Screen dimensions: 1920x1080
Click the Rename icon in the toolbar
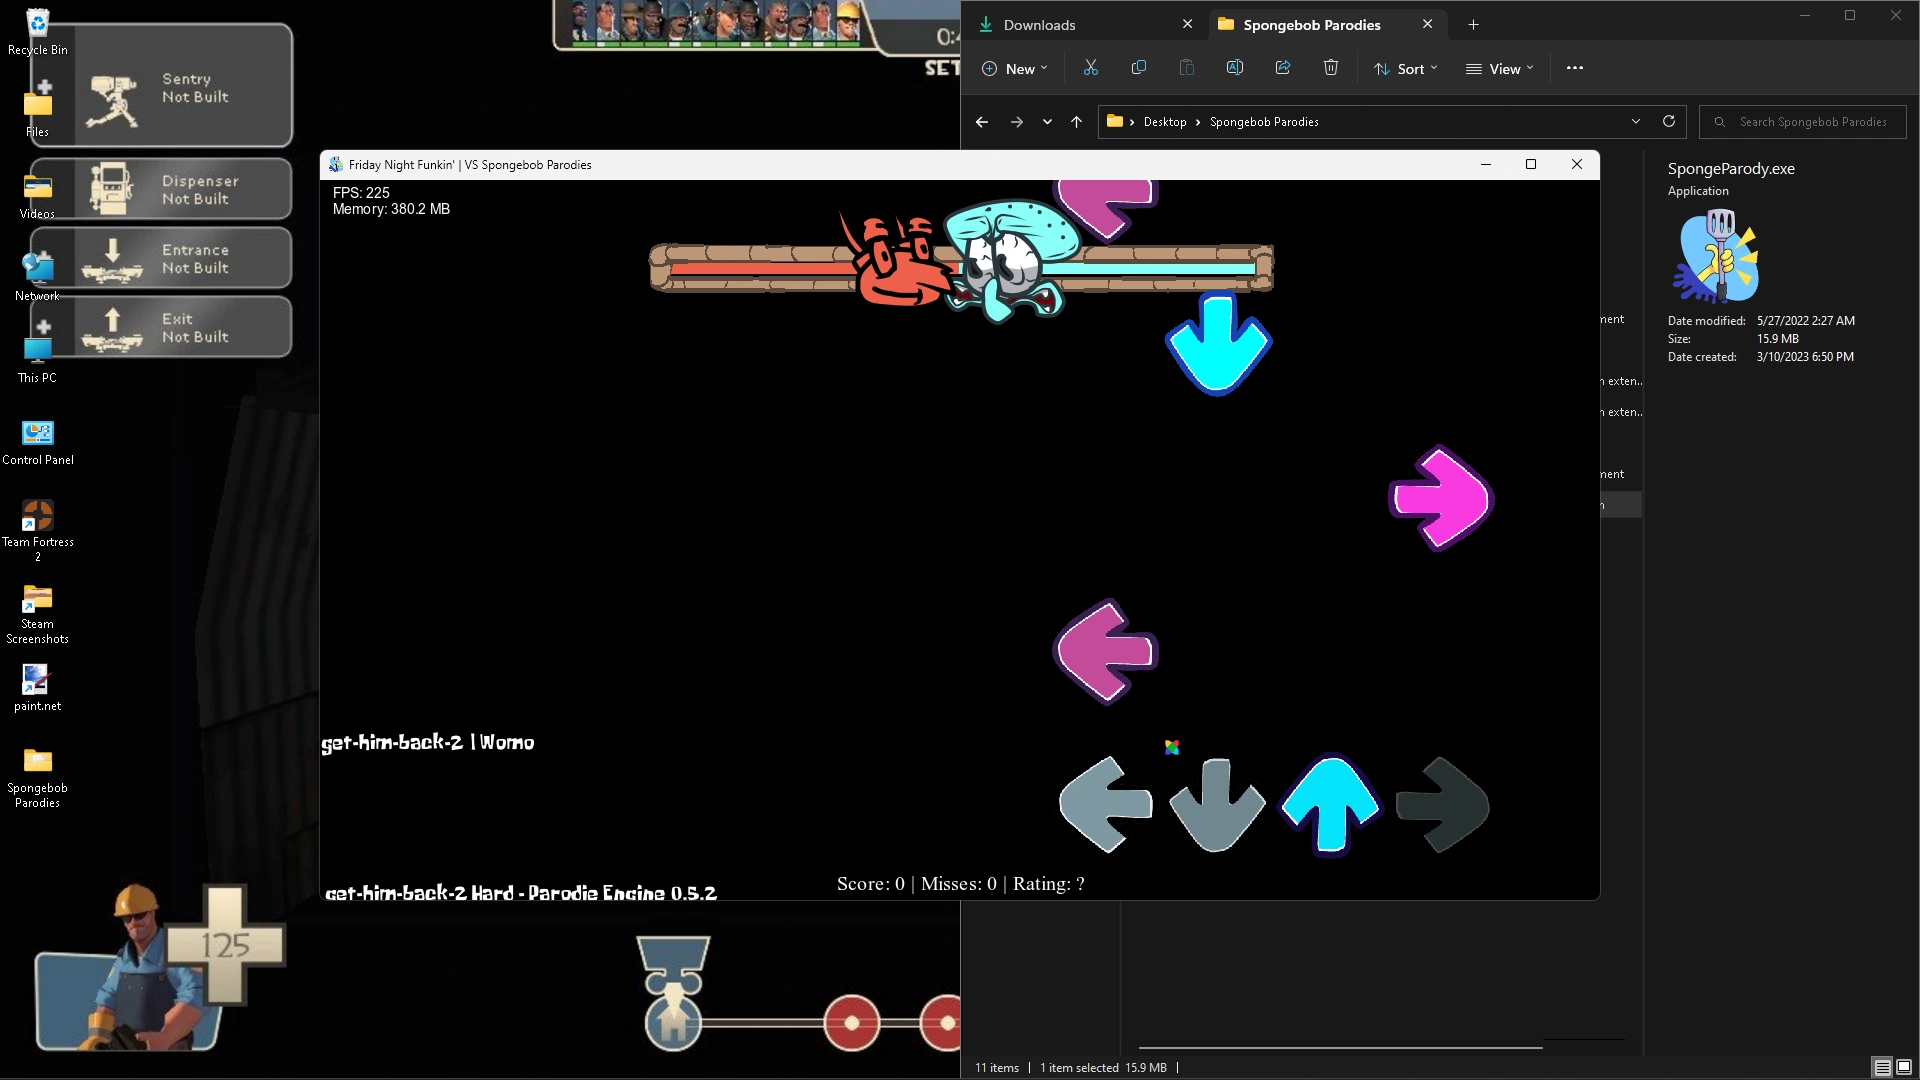coord(1235,67)
